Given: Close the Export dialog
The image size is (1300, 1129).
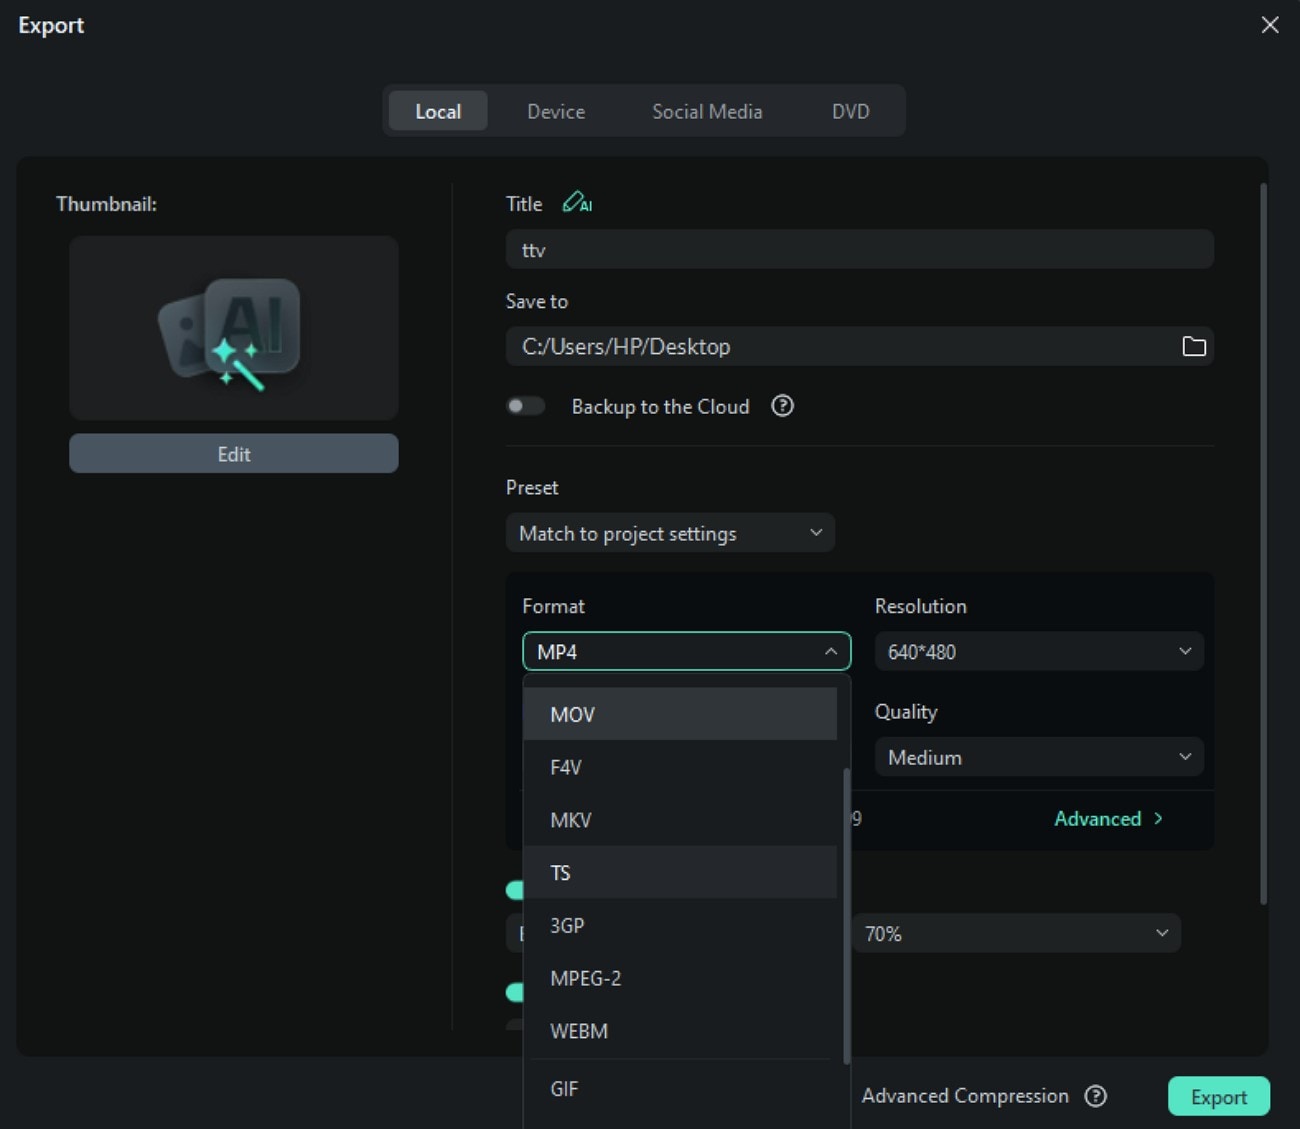Looking at the screenshot, I should point(1270,25).
